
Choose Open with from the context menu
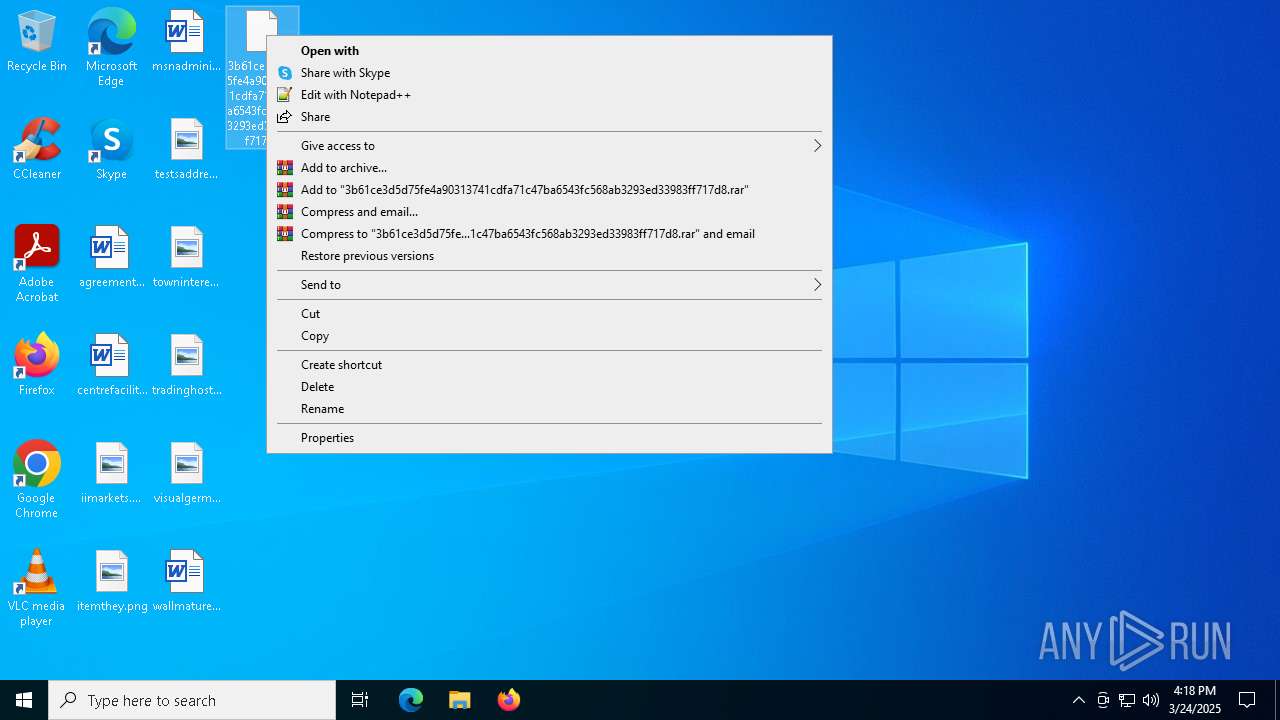click(549, 51)
